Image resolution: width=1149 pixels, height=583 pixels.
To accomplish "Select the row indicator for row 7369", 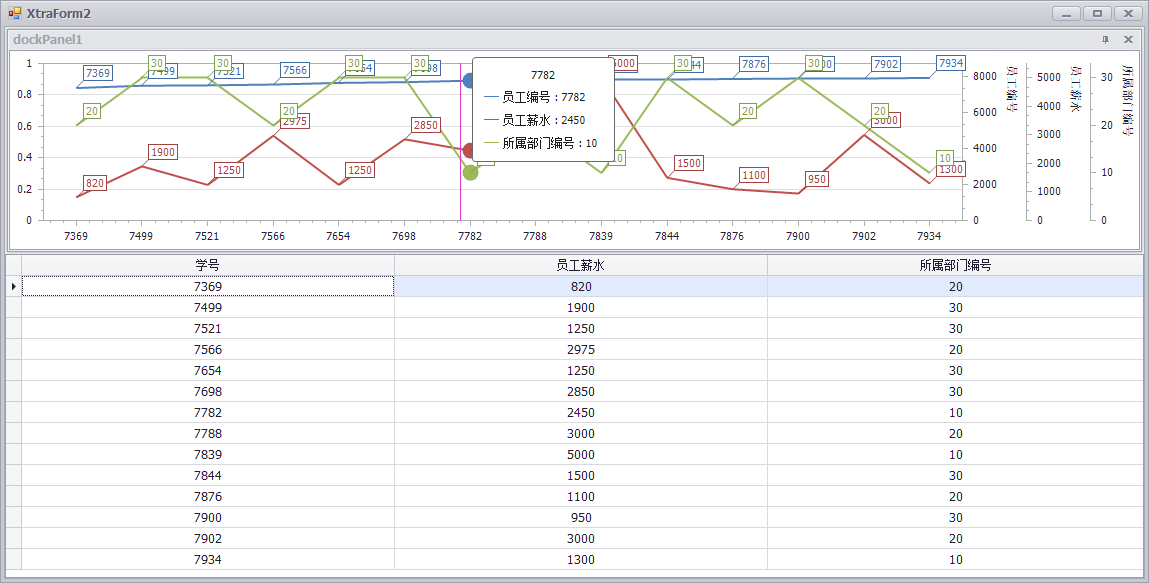I will (14, 286).
